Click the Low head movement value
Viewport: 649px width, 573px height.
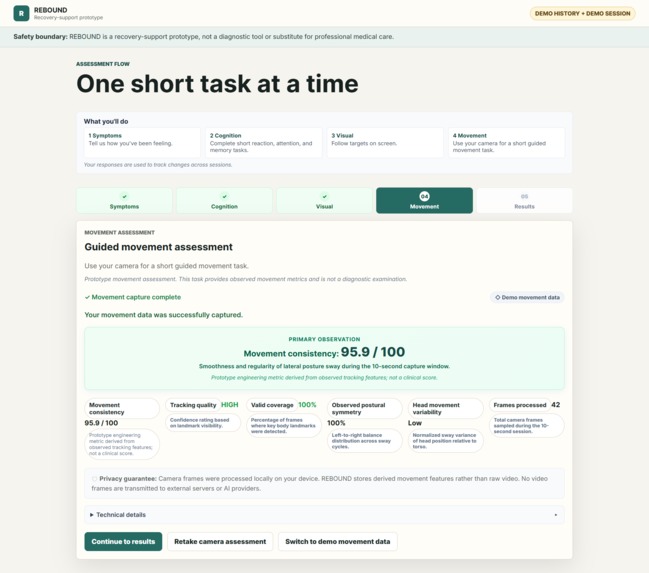(415, 423)
